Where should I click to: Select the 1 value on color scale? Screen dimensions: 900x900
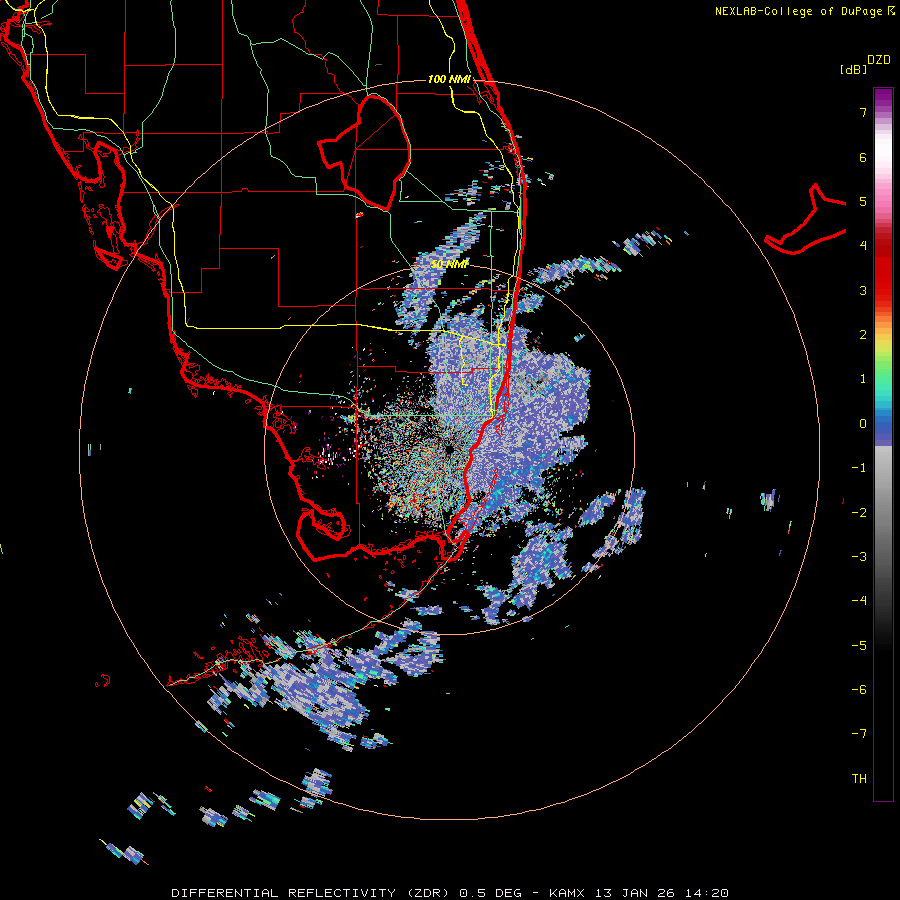click(x=863, y=379)
